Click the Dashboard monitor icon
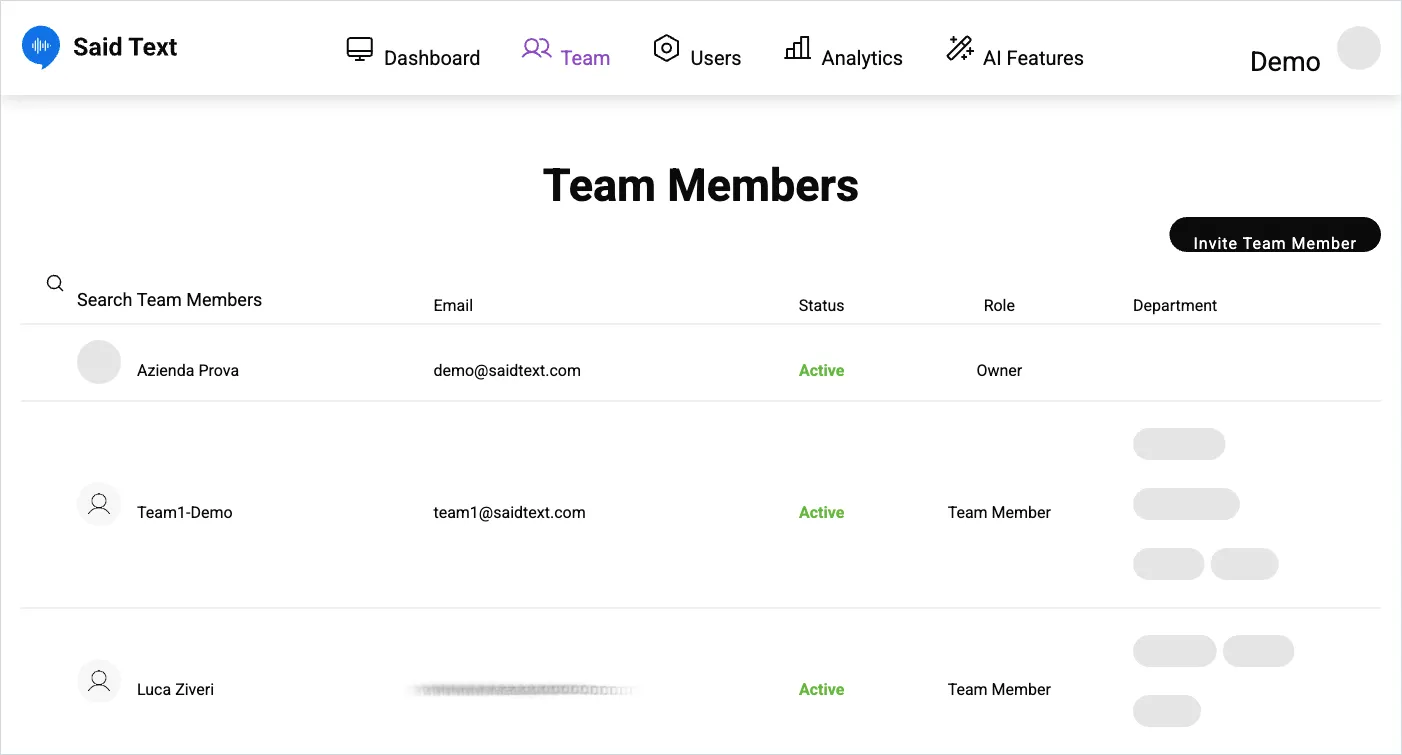The width and height of the screenshot is (1402, 755). pos(360,49)
